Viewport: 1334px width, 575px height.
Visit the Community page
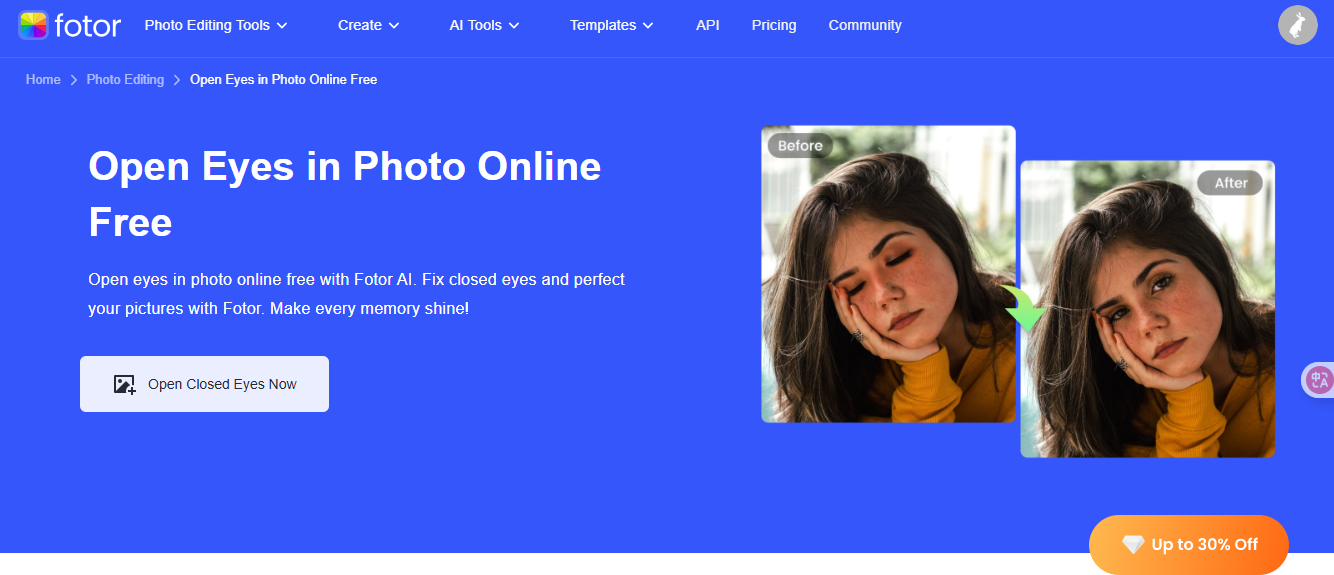[x=865, y=25]
